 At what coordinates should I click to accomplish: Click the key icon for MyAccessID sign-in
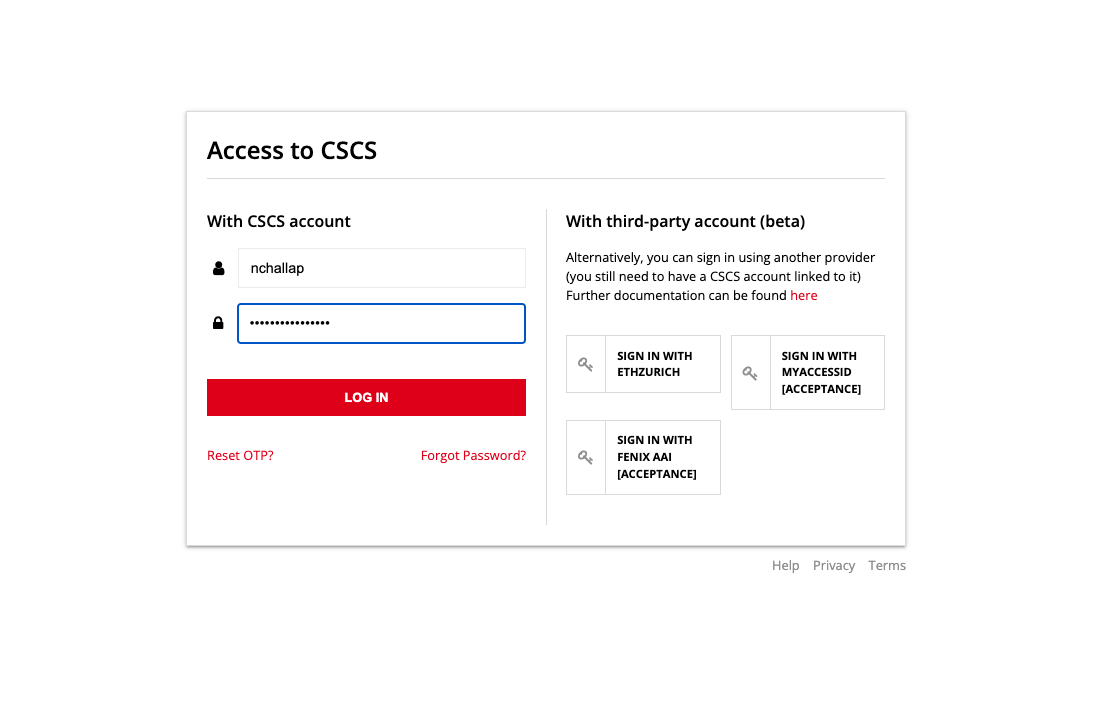click(x=750, y=373)
